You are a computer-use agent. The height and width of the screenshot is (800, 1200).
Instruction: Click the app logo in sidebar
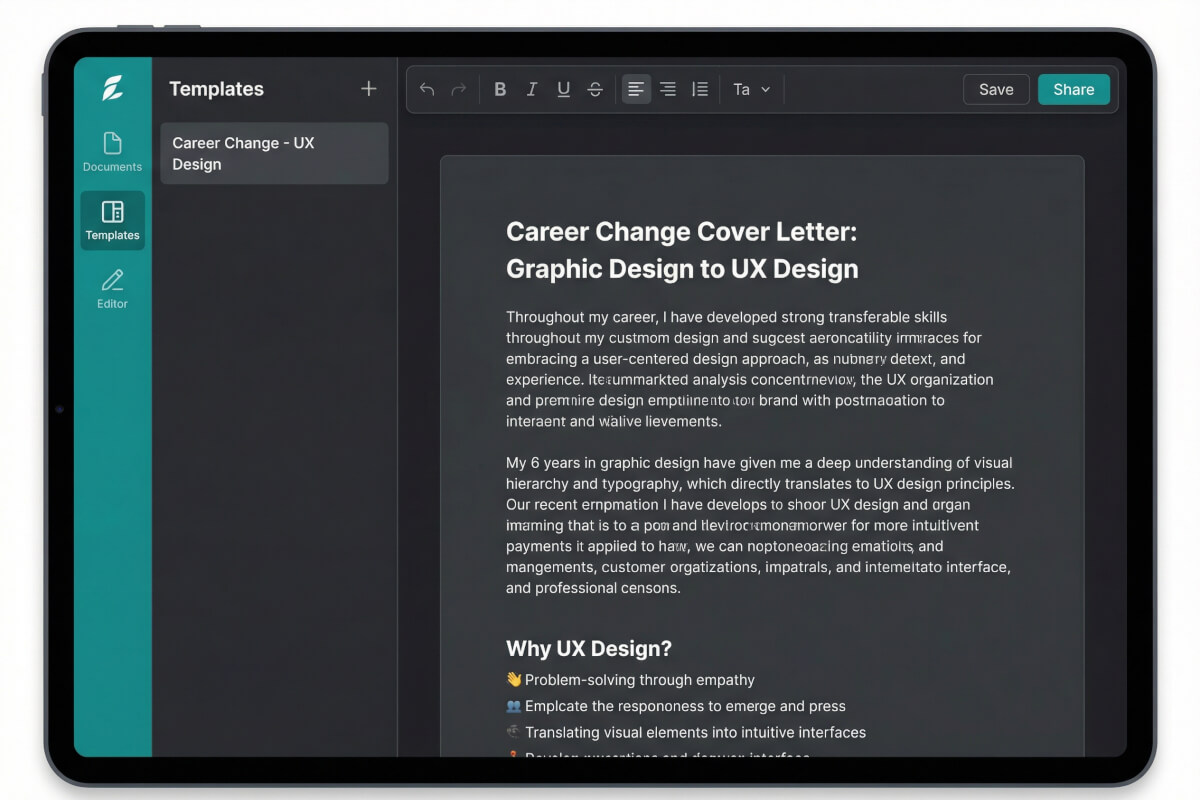(112, 88)
